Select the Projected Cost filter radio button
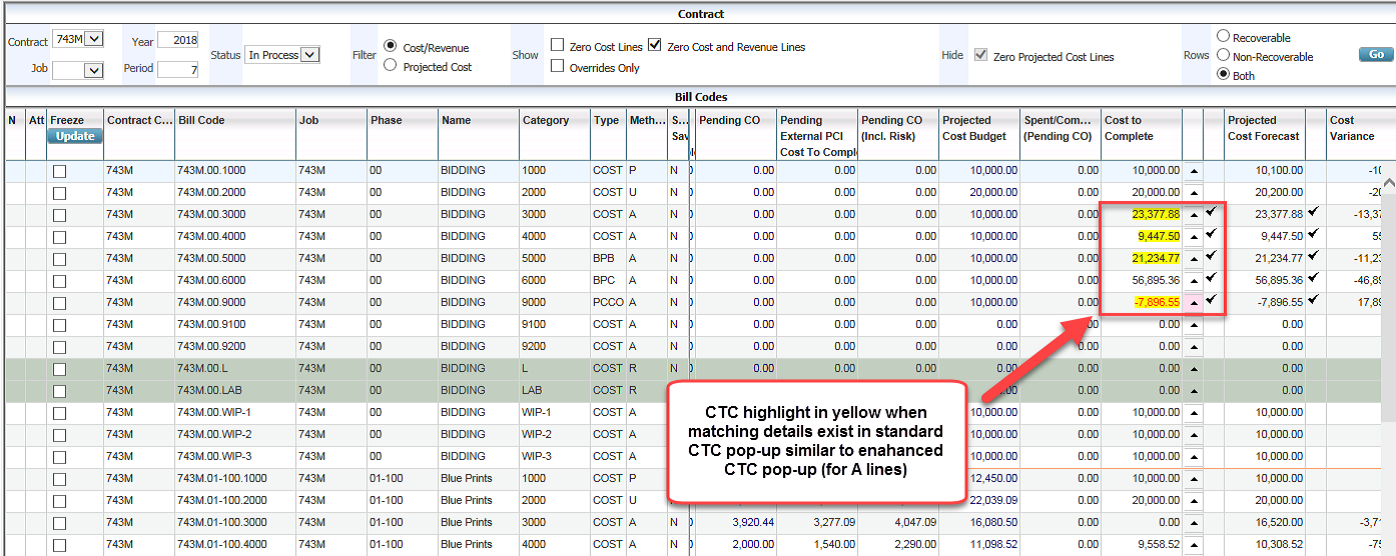This screenshot has width=1396, height=556. (x=390, y=66)
